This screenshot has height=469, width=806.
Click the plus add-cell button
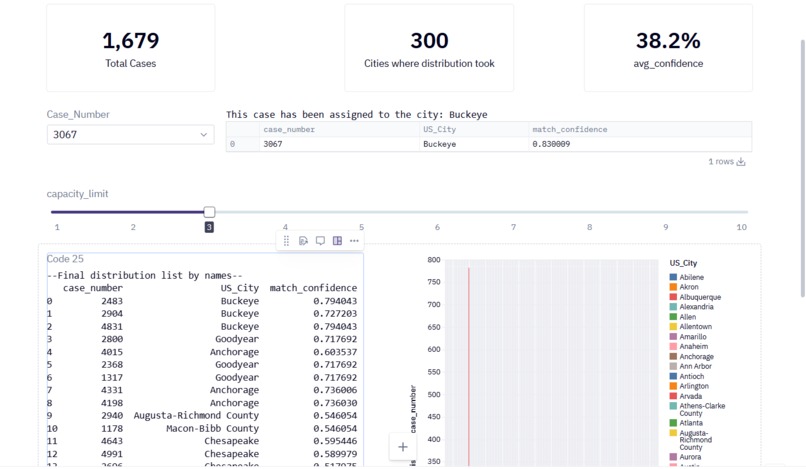pyautogui.click(x=402, y=447)
